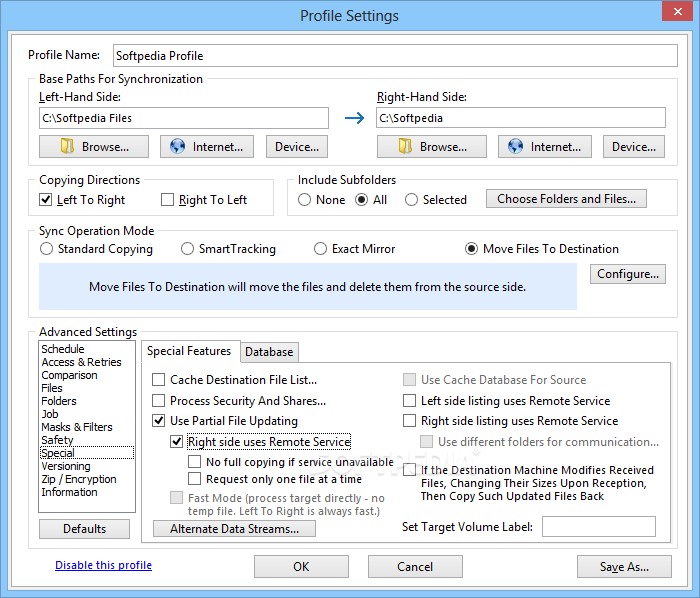Click the Save As button
This screenshot has width=700, height=598.
tap(624, 566)
